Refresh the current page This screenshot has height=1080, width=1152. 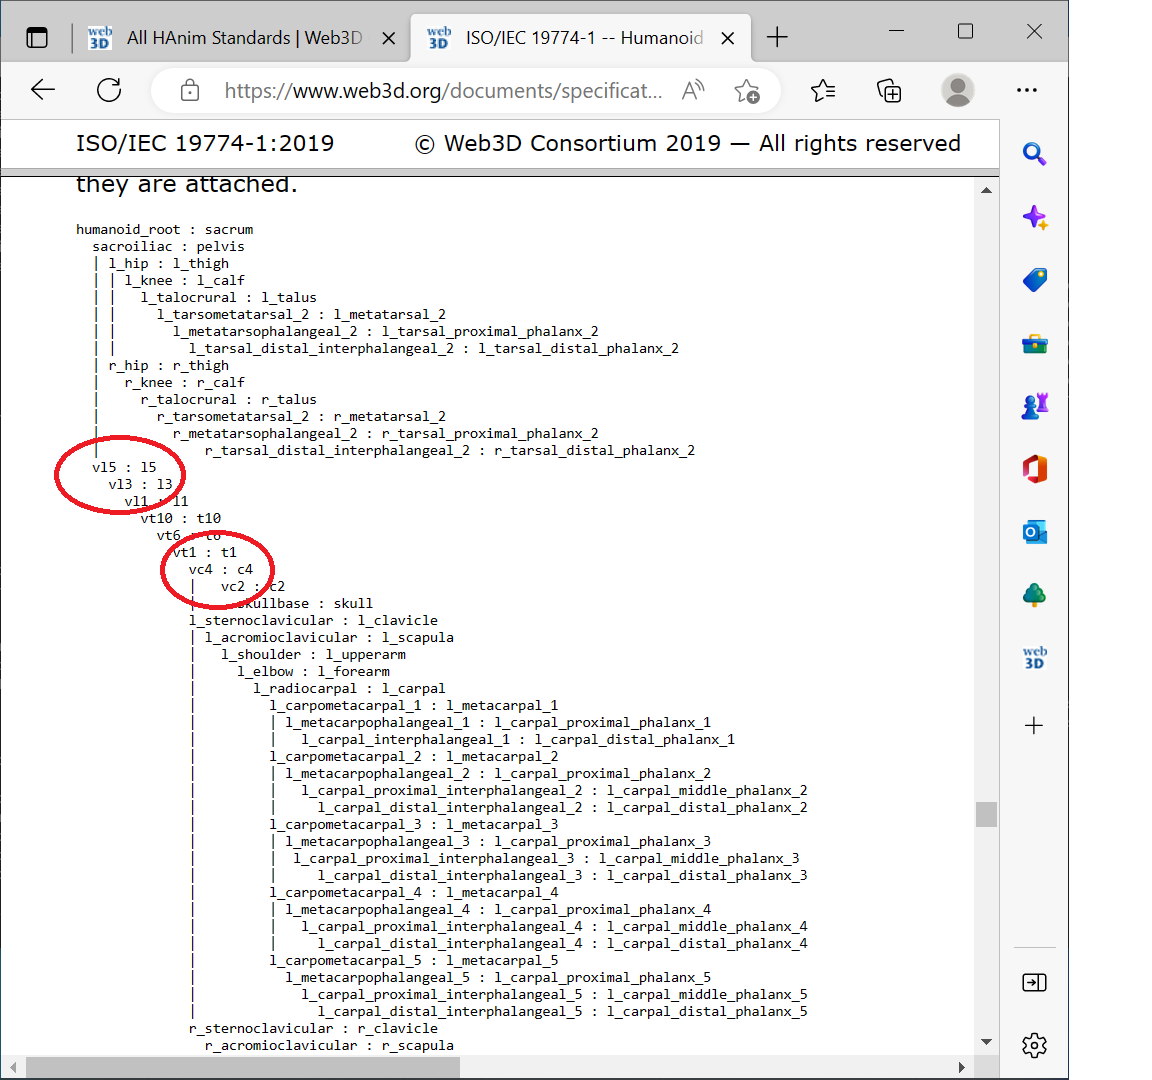pyautogui.click(x=109, y=91)
